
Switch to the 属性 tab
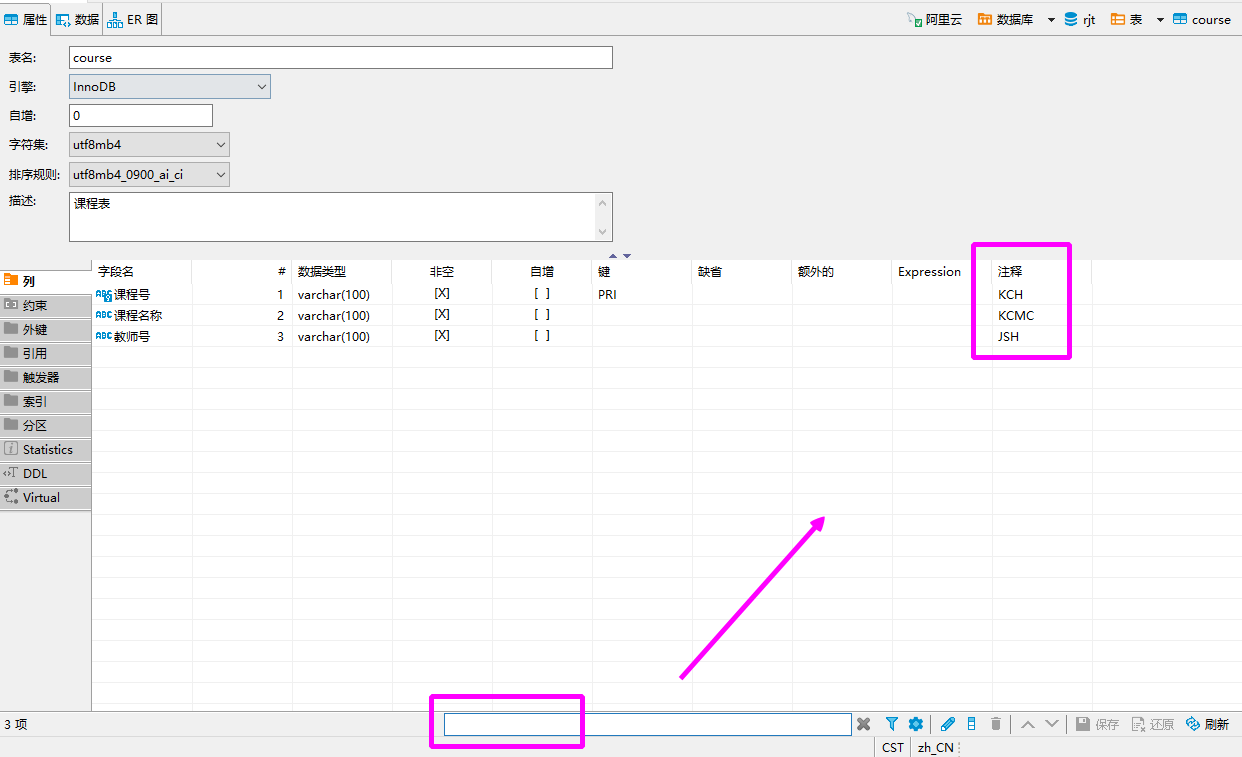(26, 19)
